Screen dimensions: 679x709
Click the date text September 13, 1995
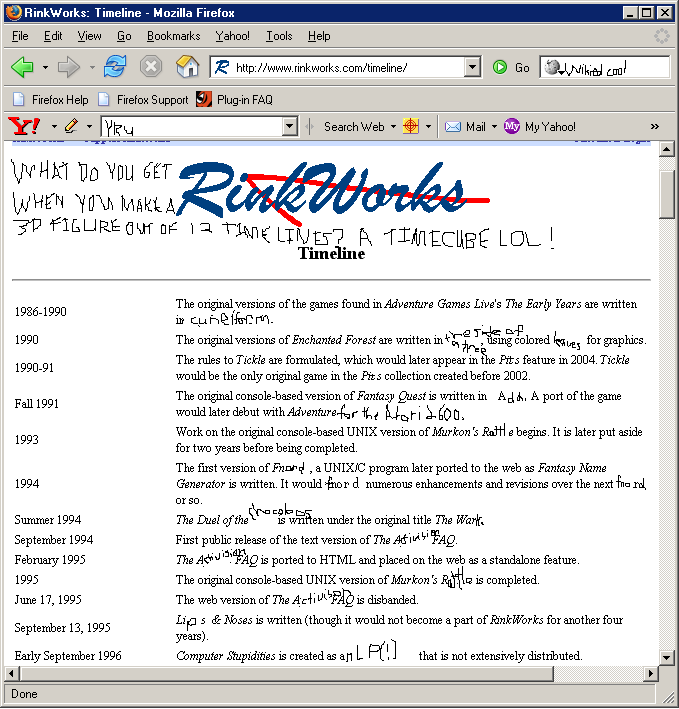[x=62, y=628]
